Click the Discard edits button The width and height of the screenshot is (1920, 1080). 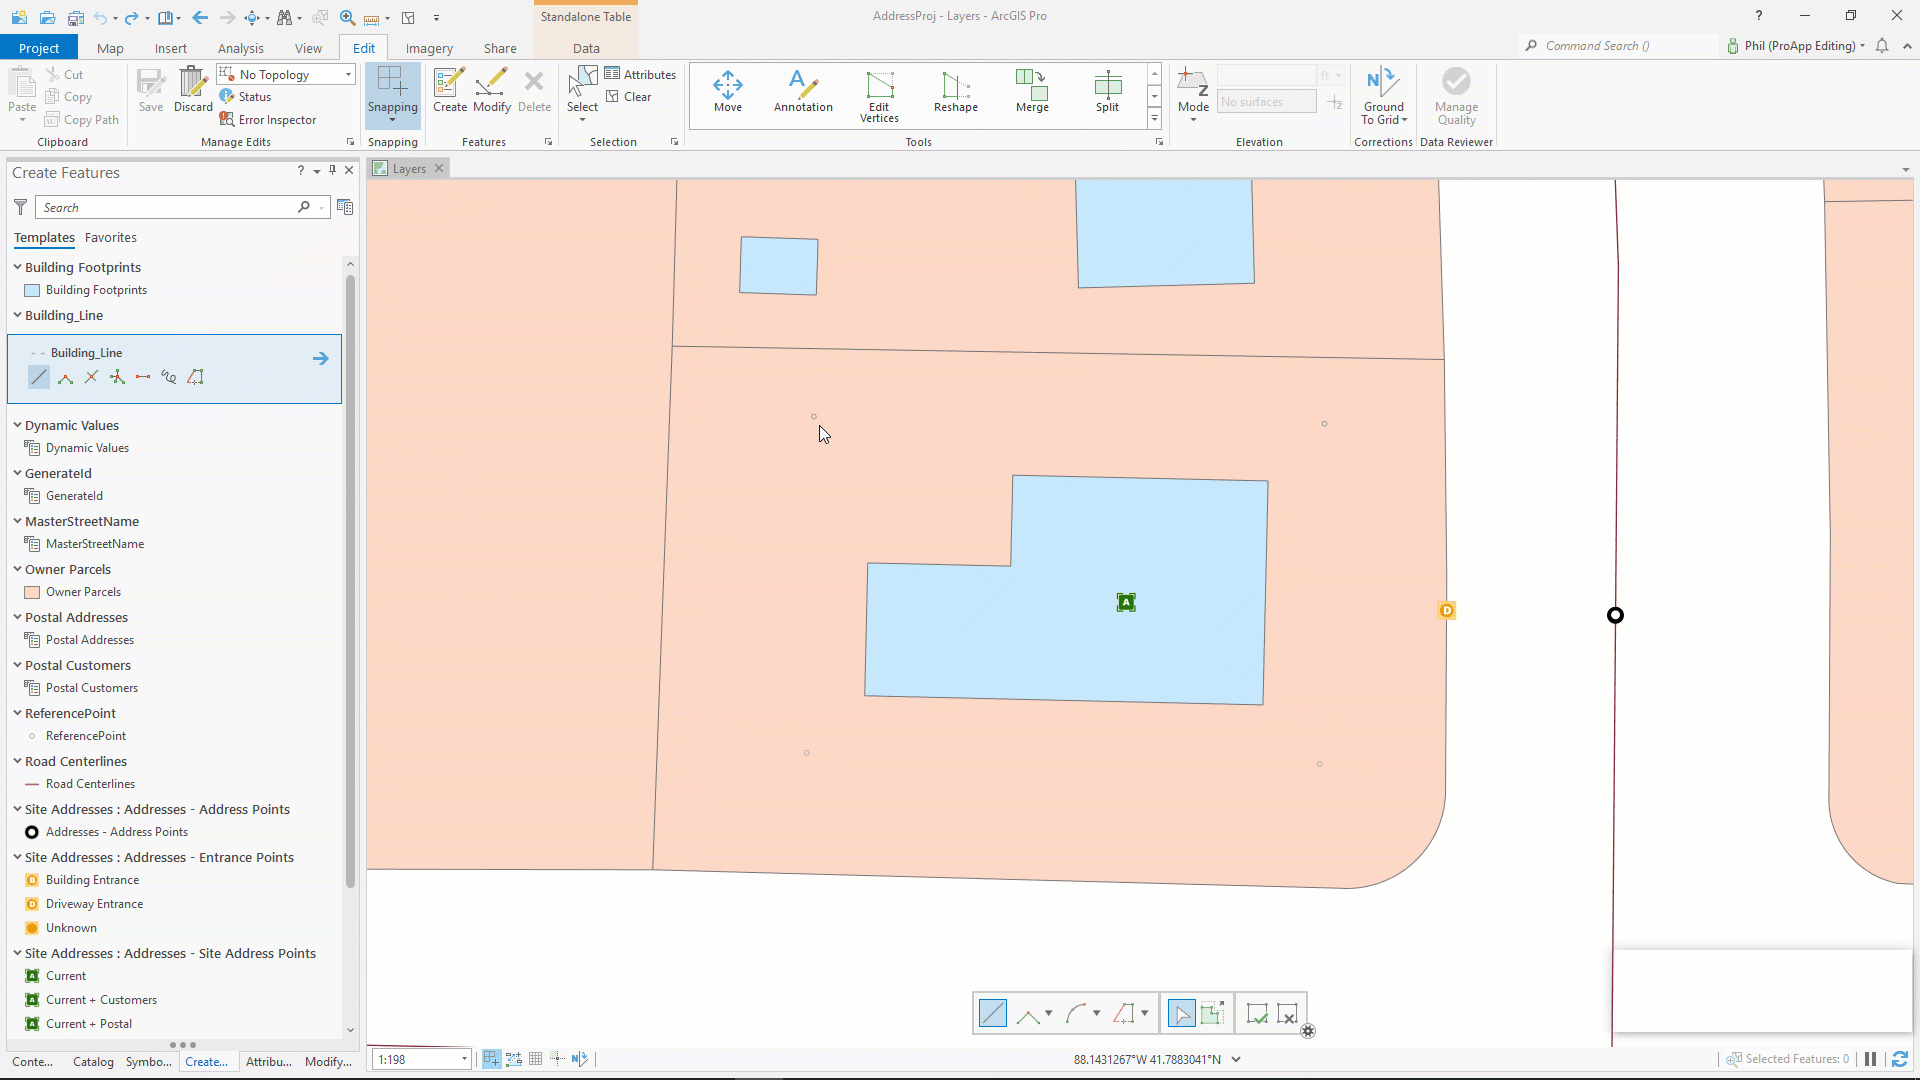click(192, 90)
